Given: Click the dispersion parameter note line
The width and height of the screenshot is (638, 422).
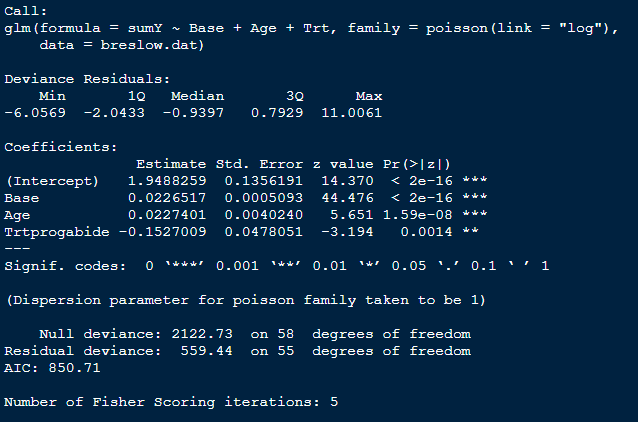Looking at the screenshot, I should point(246,300).
